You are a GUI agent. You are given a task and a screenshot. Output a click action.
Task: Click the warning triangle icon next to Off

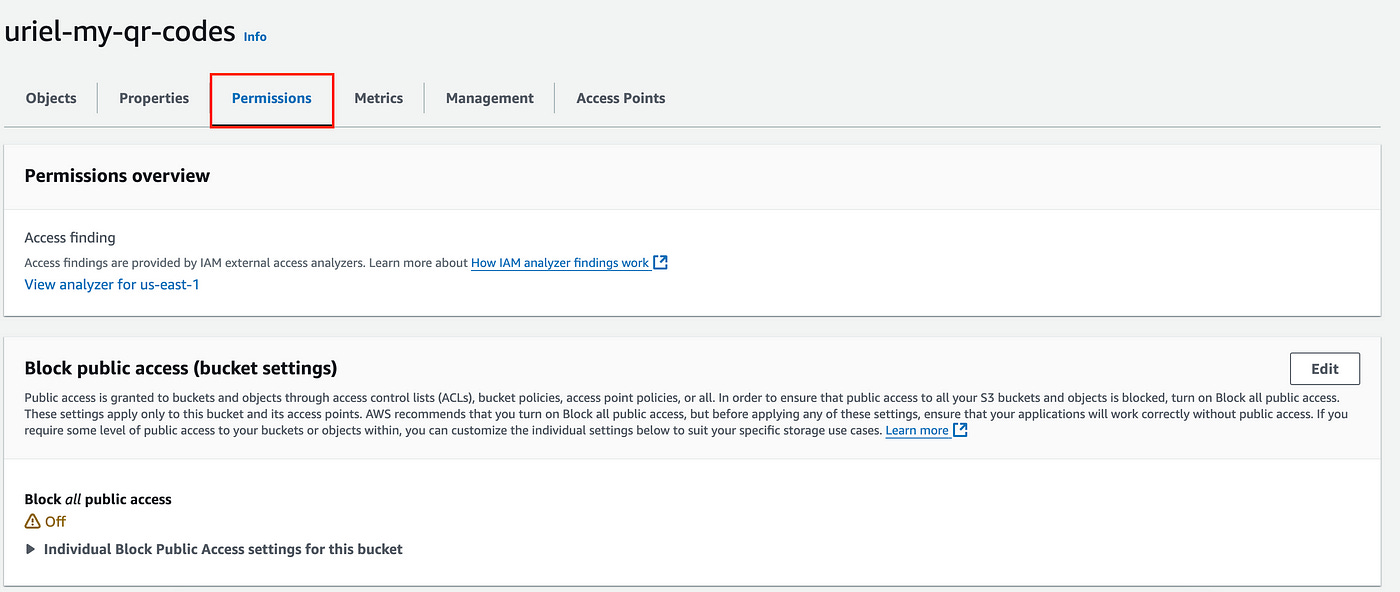click(x=33, y=521)
